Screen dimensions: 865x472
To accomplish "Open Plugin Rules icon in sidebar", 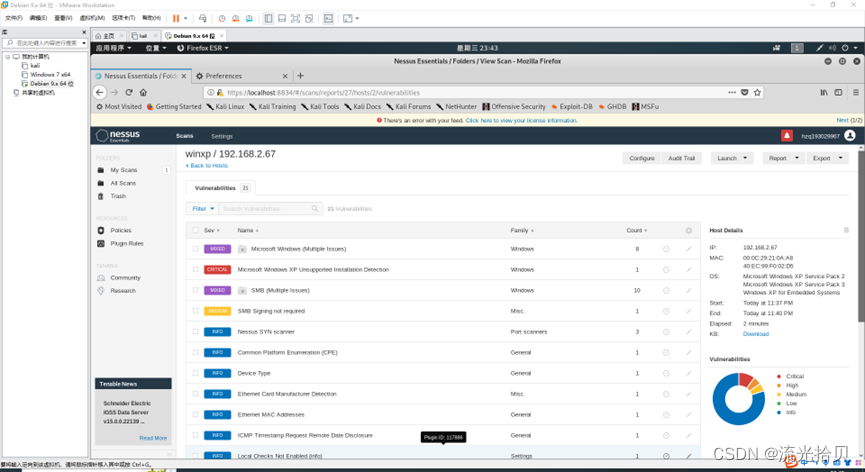I will (100, 243).
